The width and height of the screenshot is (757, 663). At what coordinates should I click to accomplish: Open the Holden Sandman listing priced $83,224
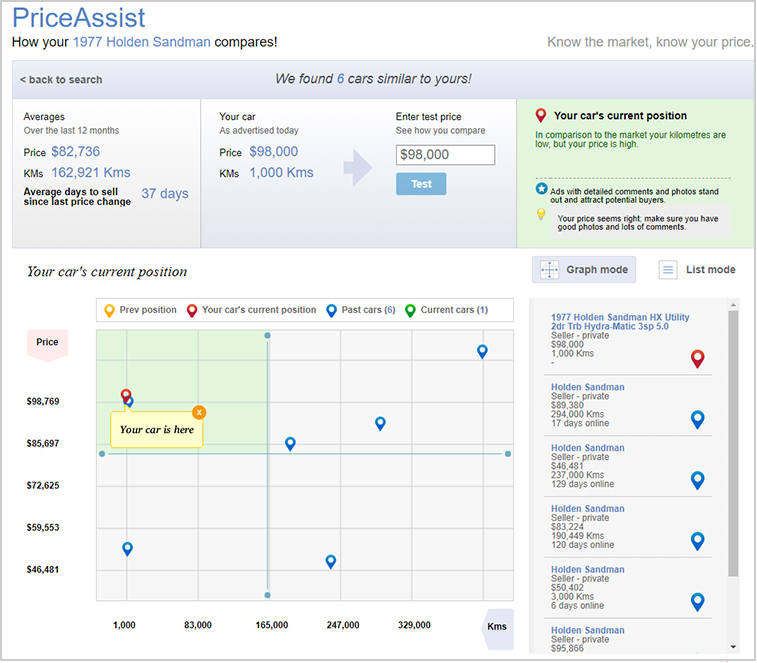coord(588,508)
